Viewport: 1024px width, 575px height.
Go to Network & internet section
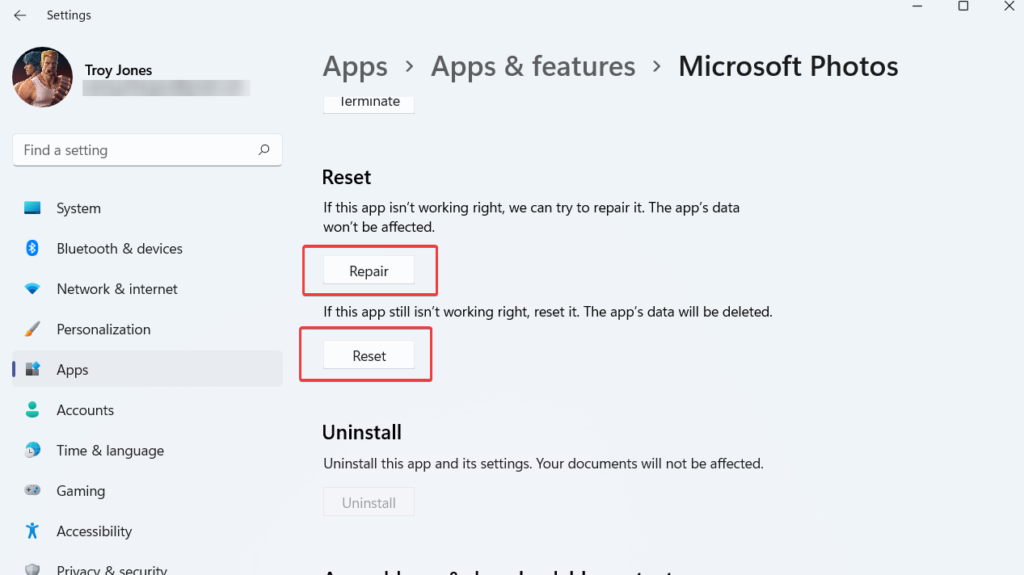(x=147, y=289)
